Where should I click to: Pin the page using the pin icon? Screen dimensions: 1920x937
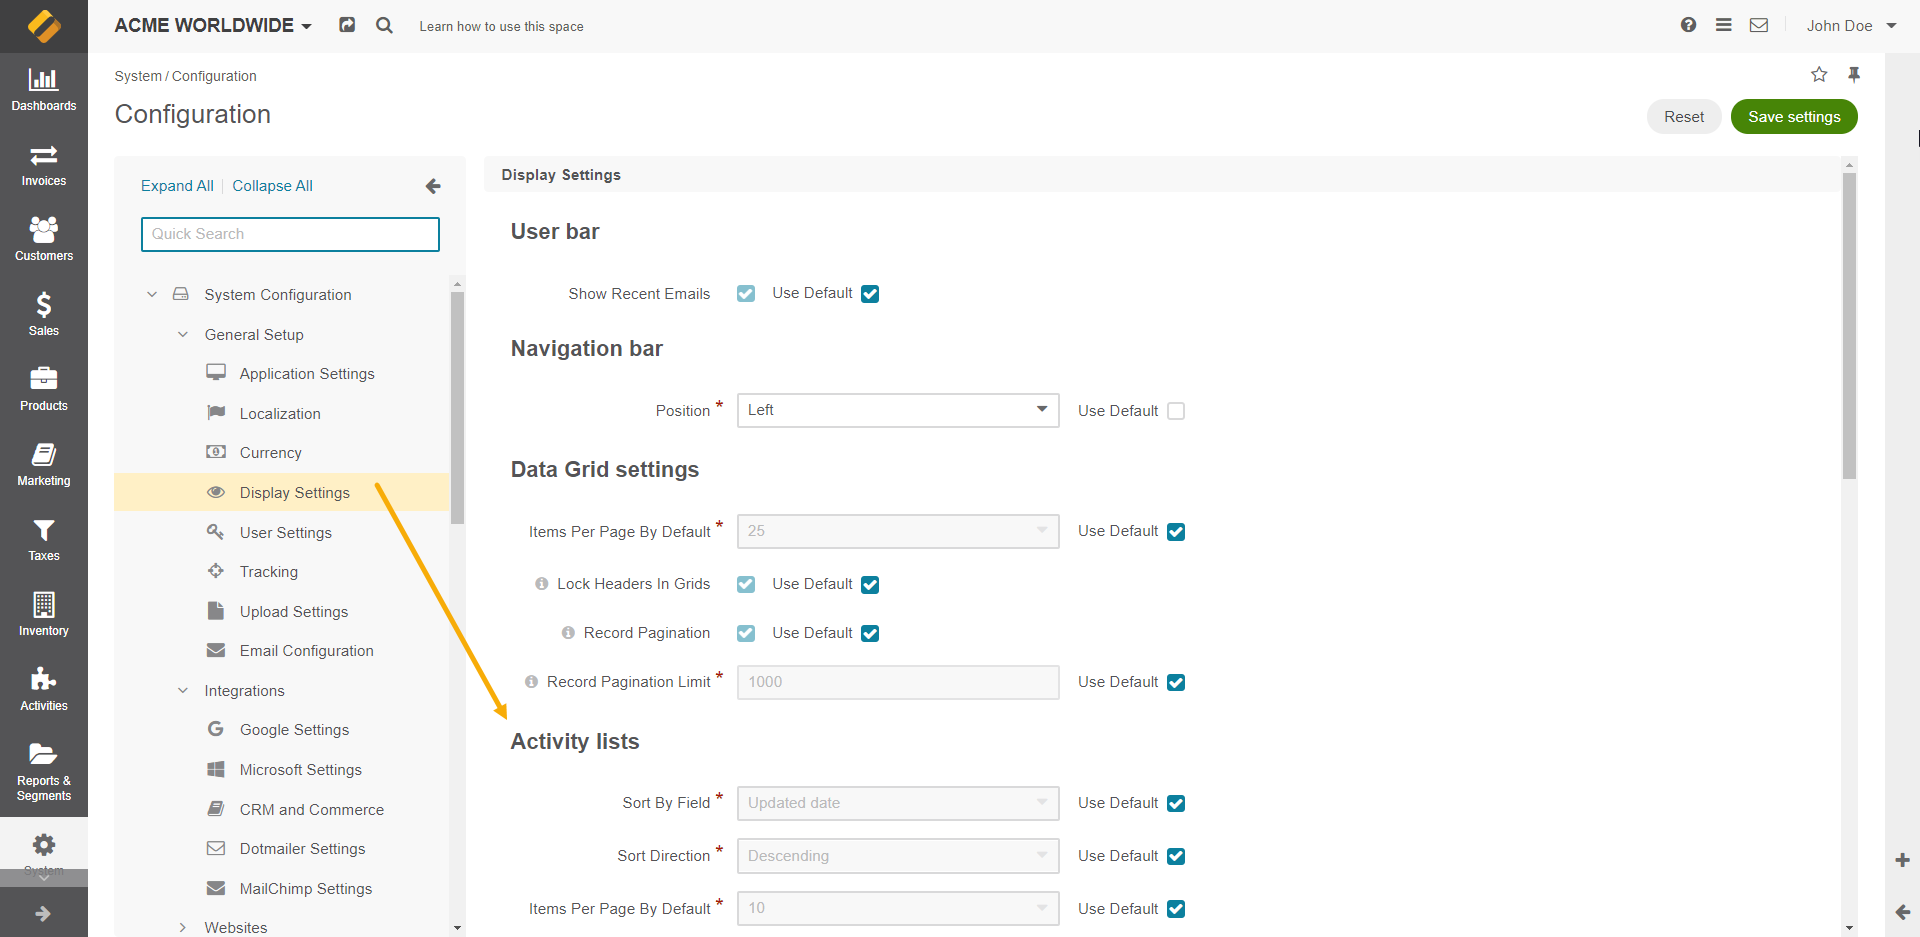tap(1854, 75)
